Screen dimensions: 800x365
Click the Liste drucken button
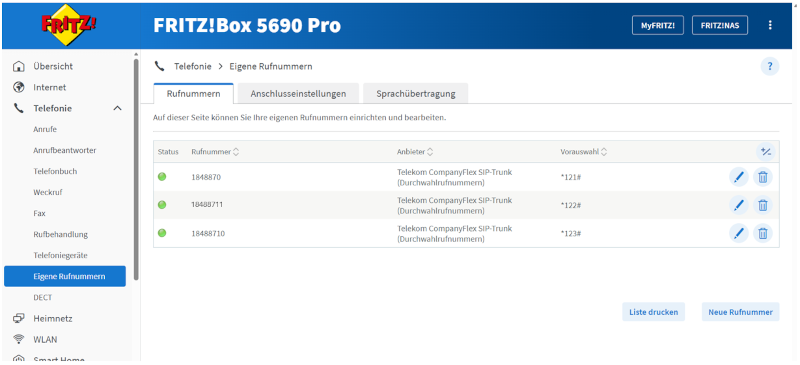(x=654, y=312)
